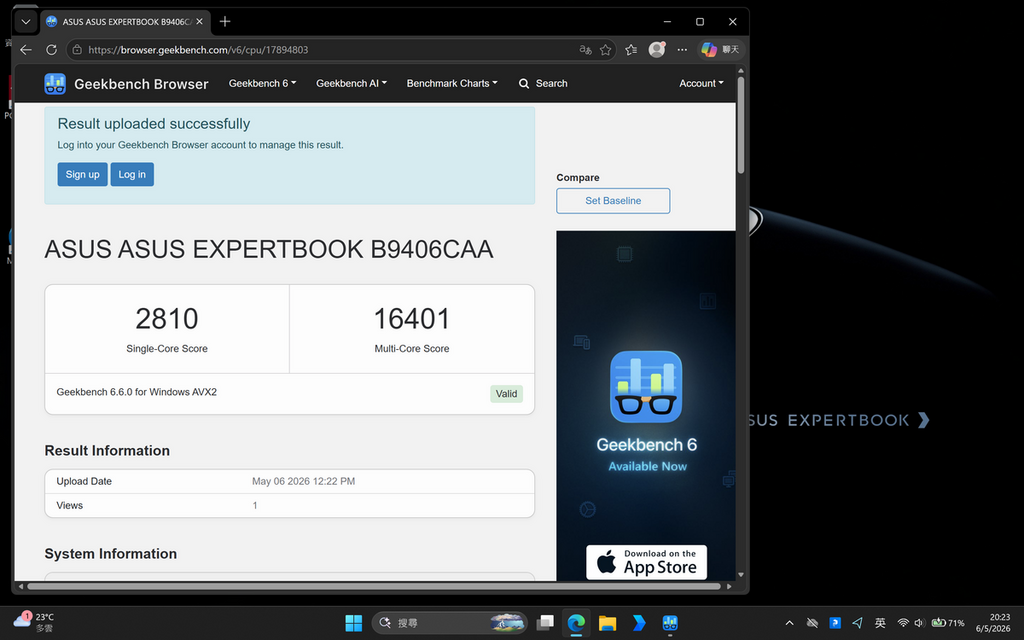The image size is (1024, 640).
Task: Click the crossed-out cloud tray icon
Action: pyautogui.click(x=812, y=623)
